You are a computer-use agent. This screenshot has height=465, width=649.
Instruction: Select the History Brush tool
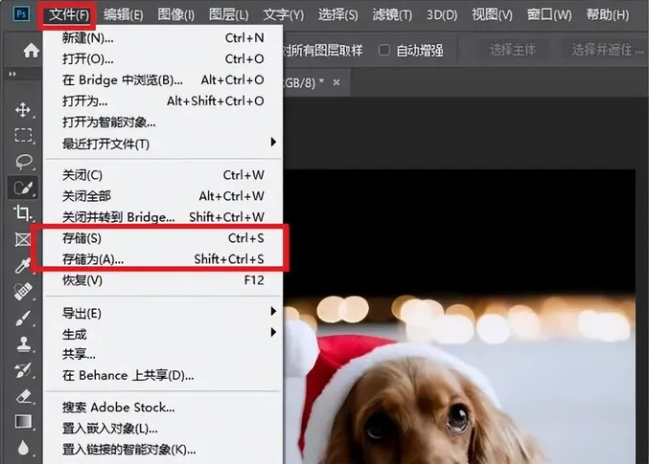[23, 370]
